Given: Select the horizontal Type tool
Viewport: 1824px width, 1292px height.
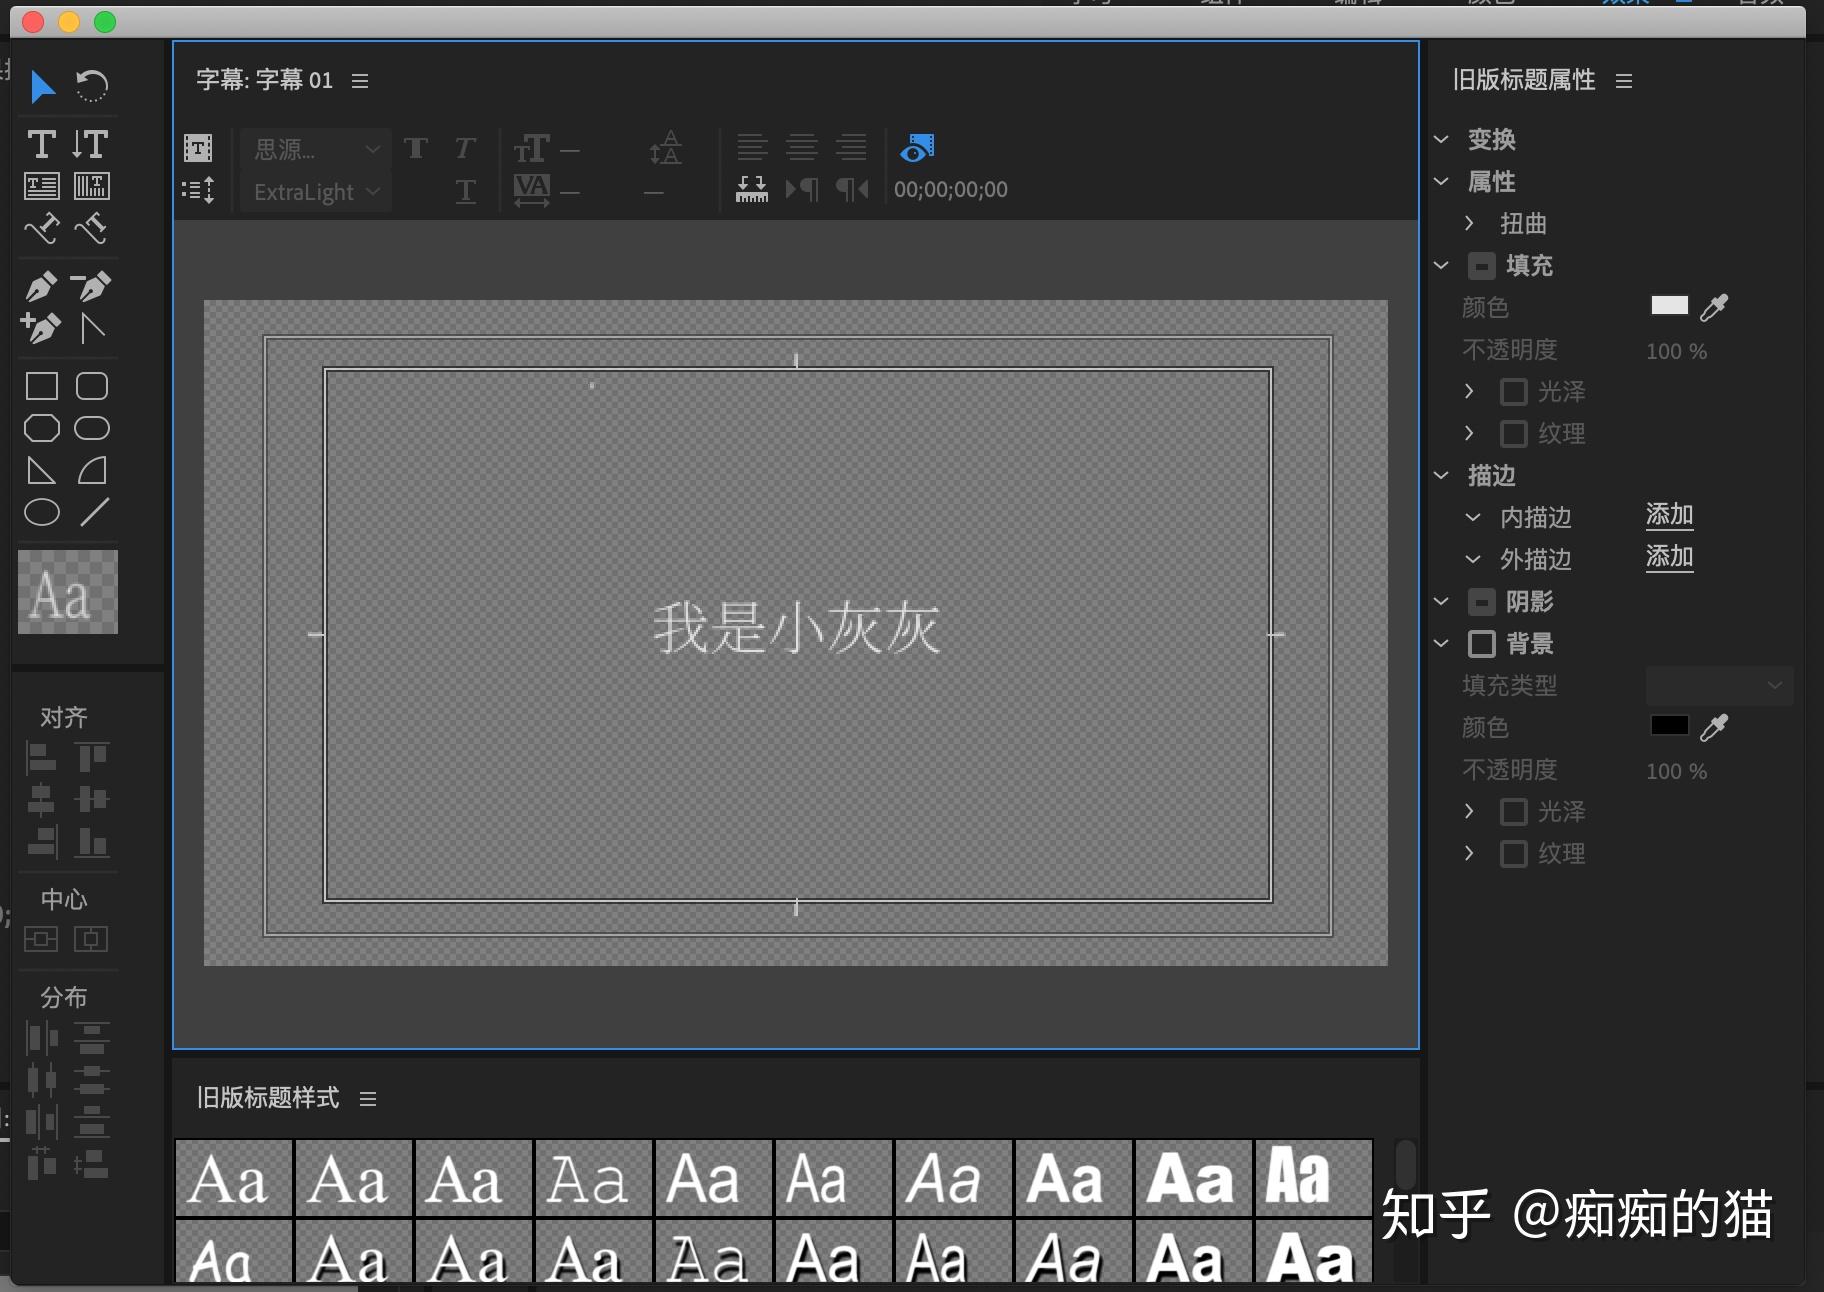Looking at the screenshot, I should 41,145.
